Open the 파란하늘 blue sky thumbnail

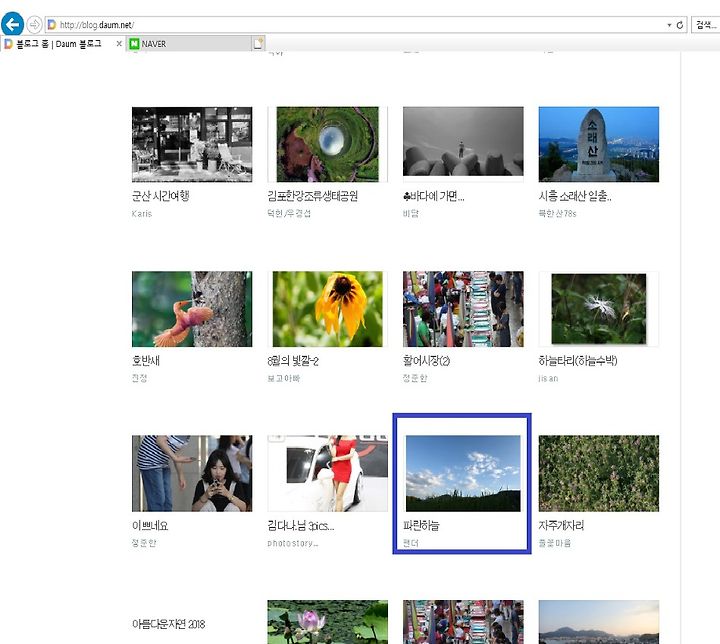tap(463, 474)
